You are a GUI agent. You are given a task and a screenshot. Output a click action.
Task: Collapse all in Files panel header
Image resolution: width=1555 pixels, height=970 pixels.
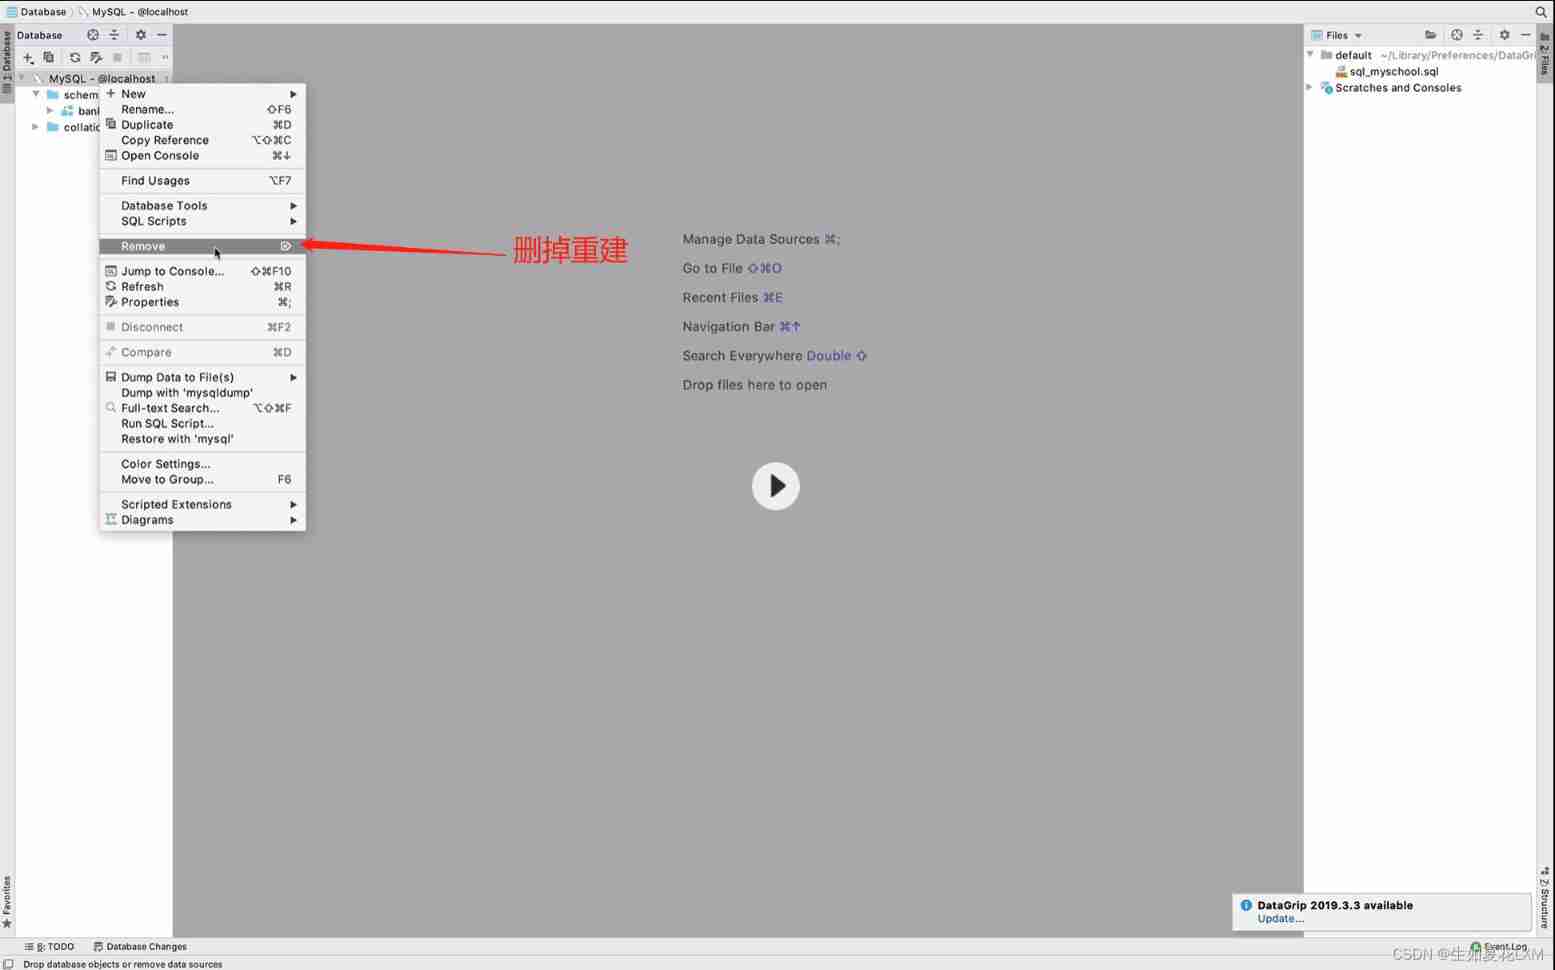(1478, 35)
